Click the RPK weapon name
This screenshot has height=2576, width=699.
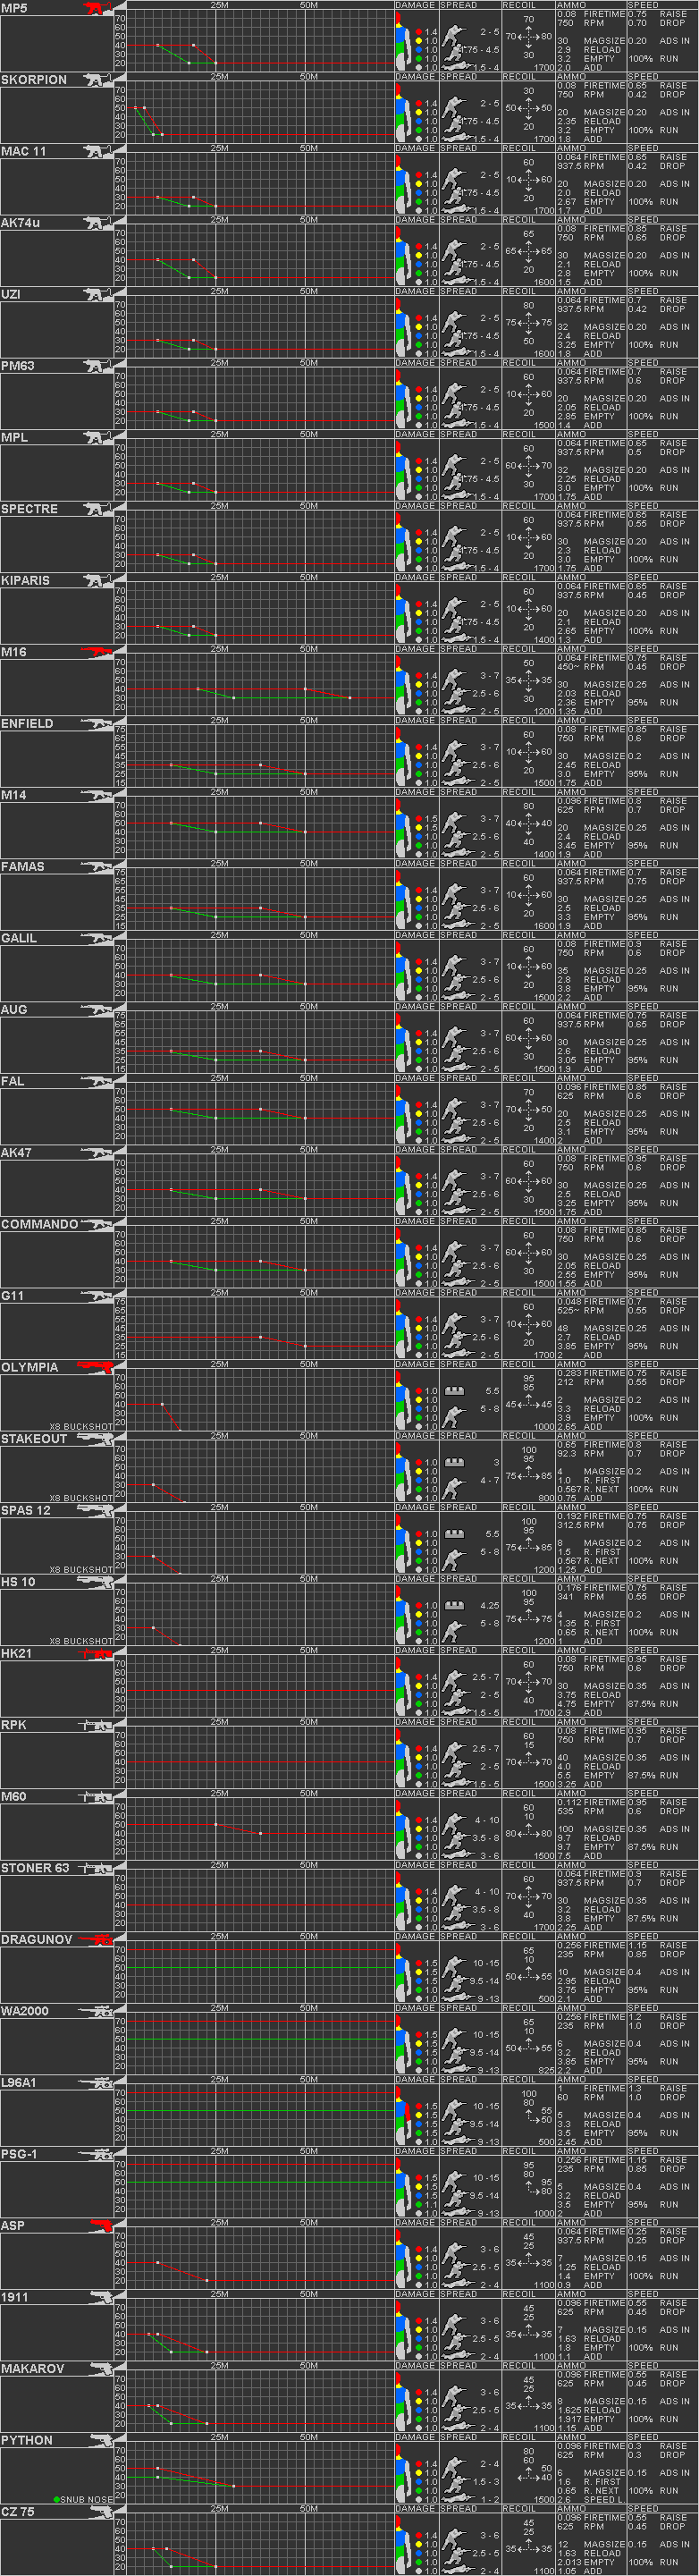coord(14,1725)
